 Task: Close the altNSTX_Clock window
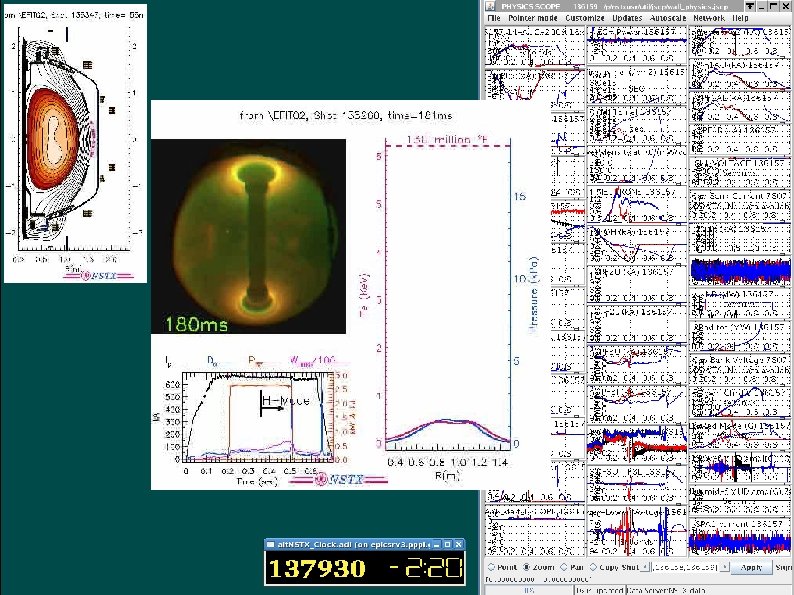point(458,544)
